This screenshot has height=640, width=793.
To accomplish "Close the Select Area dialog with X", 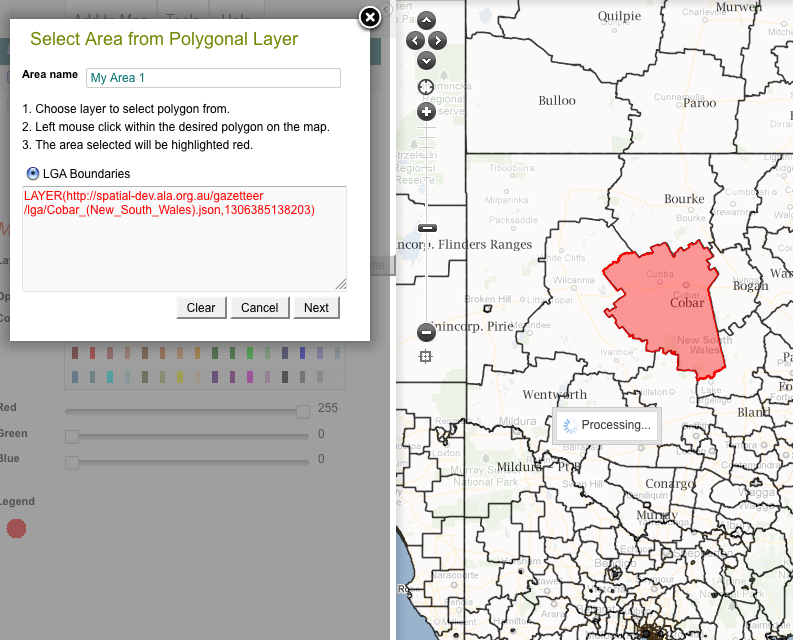I will point(370,17).
